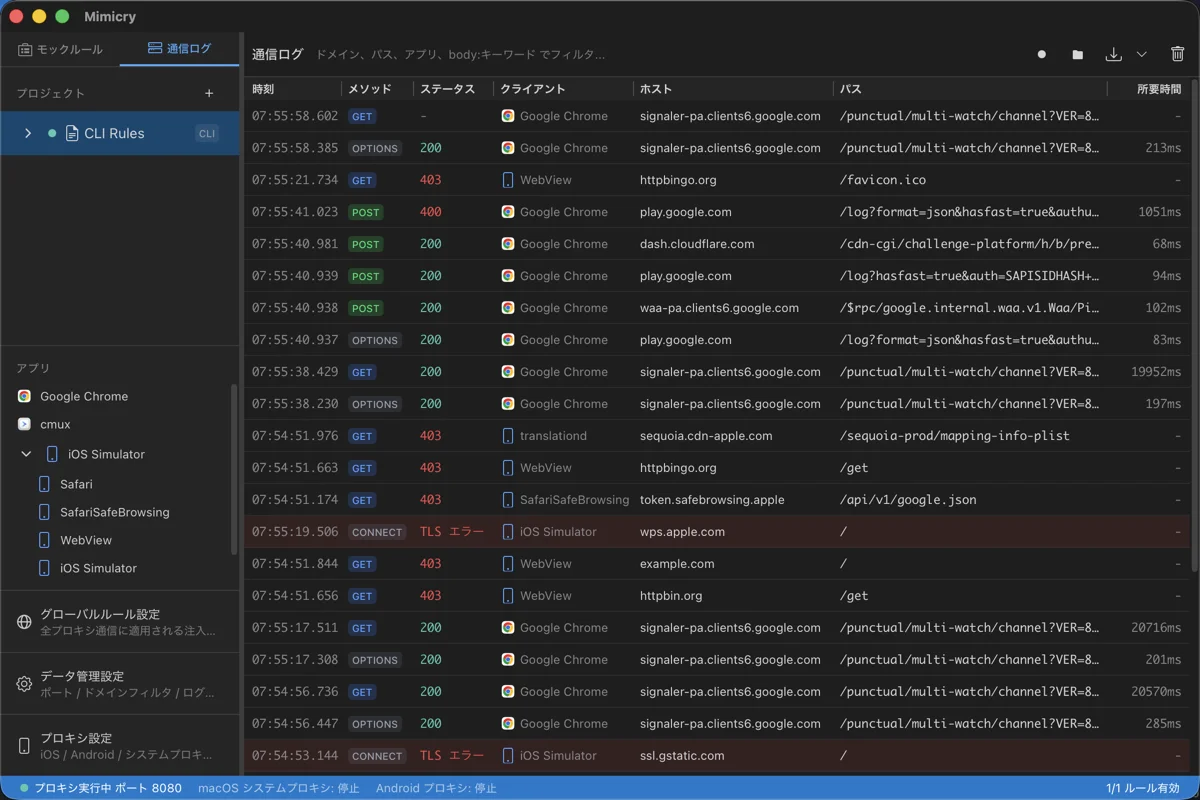Click the translationd client icon
Viewport: 1200px width, 800px height.
point(508,436)
